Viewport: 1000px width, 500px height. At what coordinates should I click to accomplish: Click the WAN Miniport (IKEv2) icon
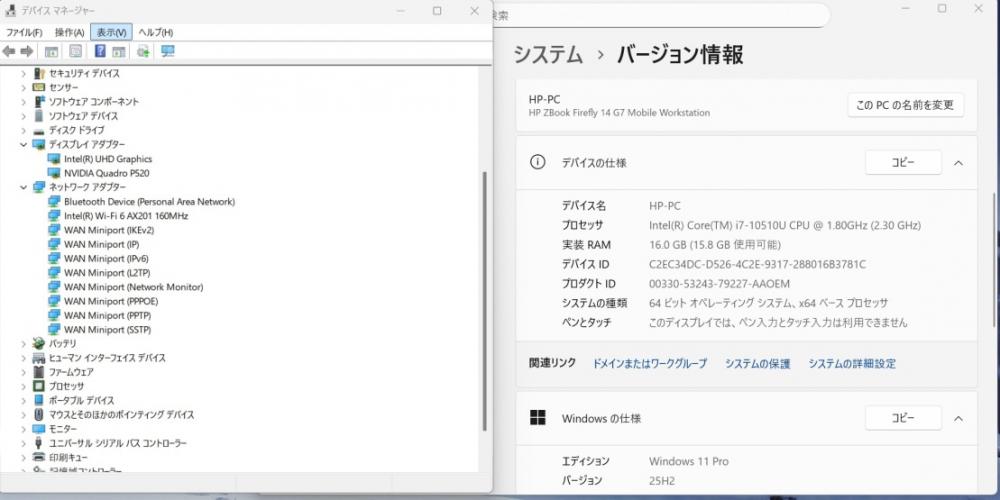(x=54, y=230)
